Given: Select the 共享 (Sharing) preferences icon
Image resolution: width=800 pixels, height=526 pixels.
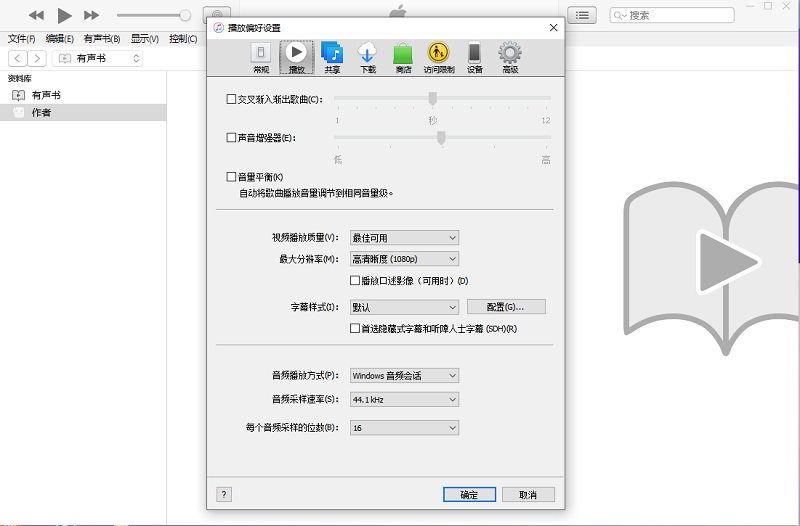Looking at the screenshot, I should [332, 57].
